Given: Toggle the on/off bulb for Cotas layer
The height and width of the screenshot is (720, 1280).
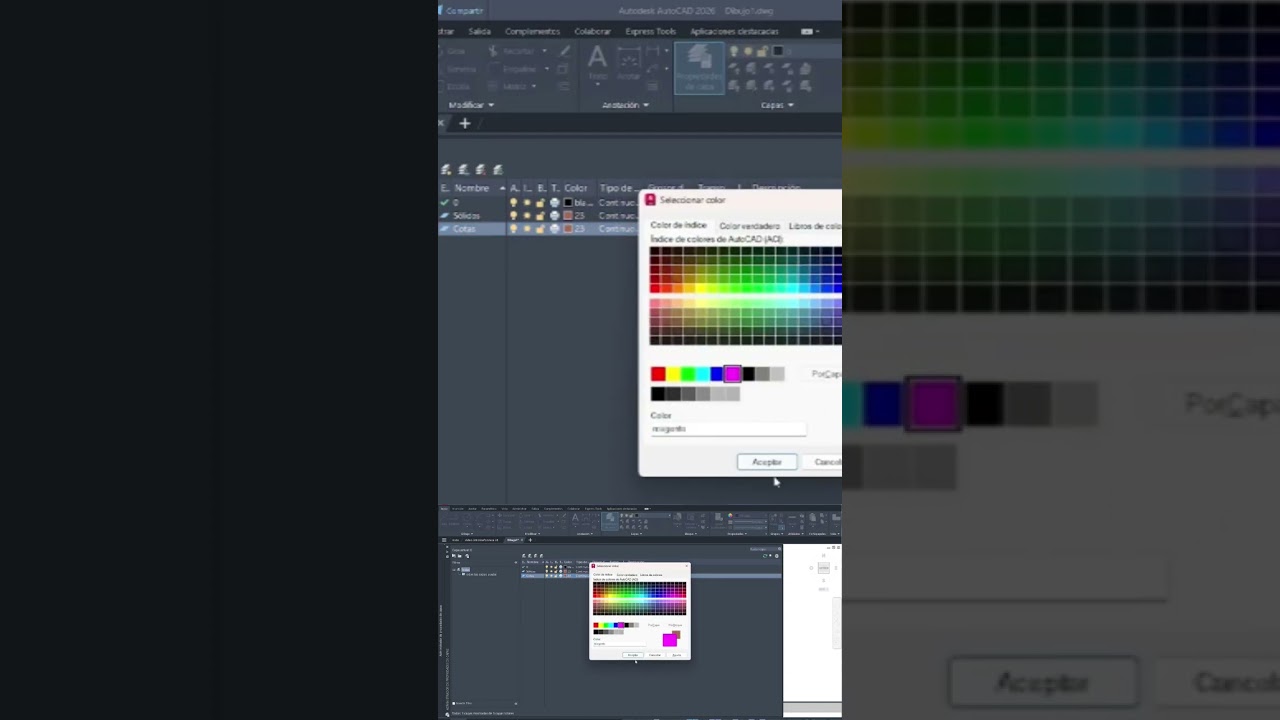Looking at the screenshot, I should tap(514, 228).
